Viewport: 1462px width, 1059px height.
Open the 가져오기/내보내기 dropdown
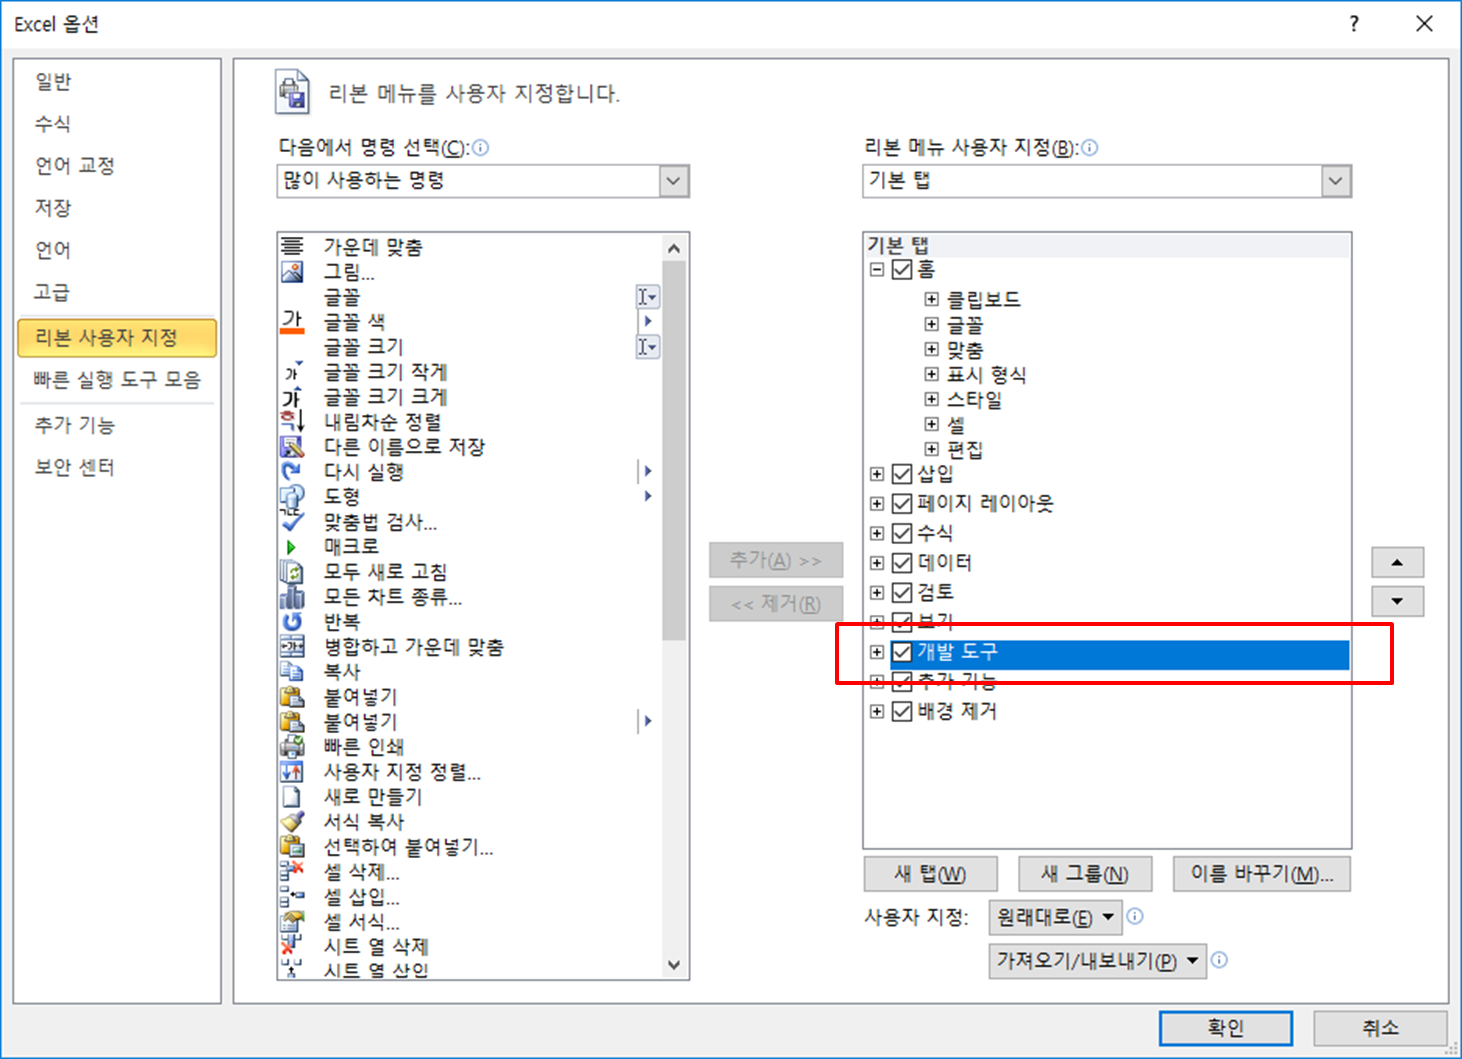(1097, 961)
